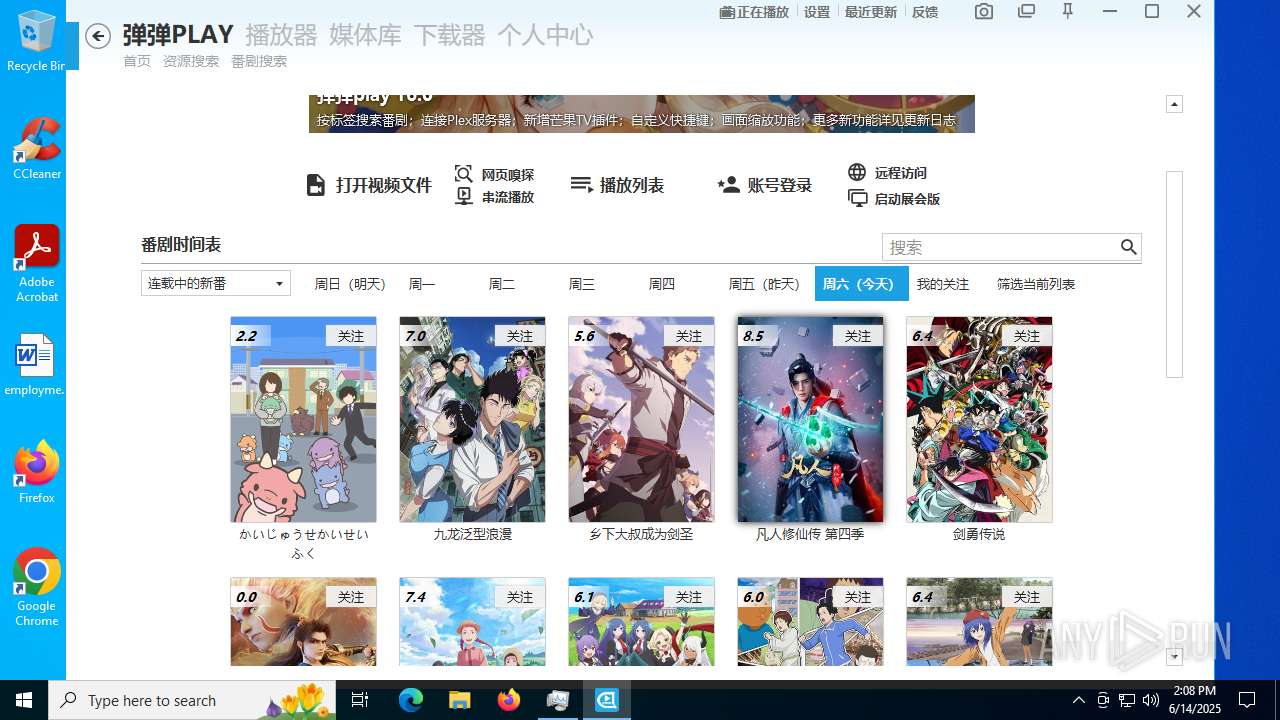Open Firefox from the taskbar

(509, 700)
